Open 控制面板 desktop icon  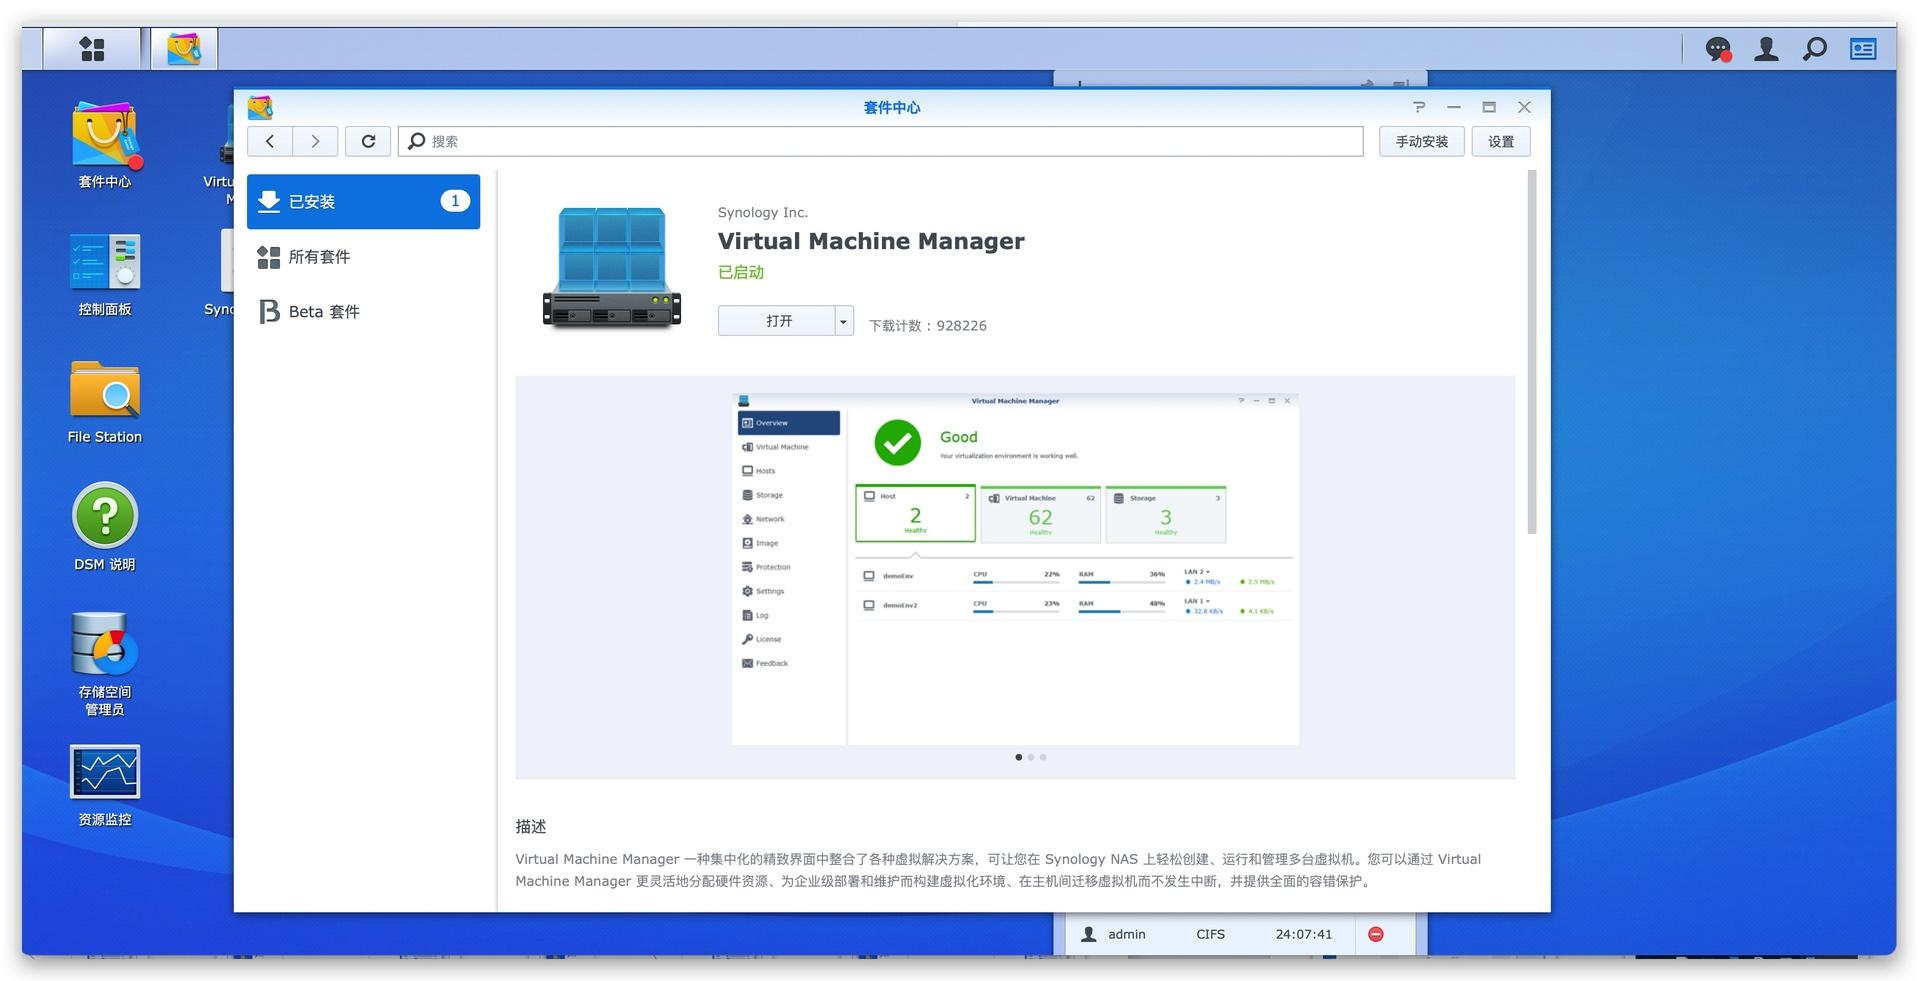click(105, 274)
